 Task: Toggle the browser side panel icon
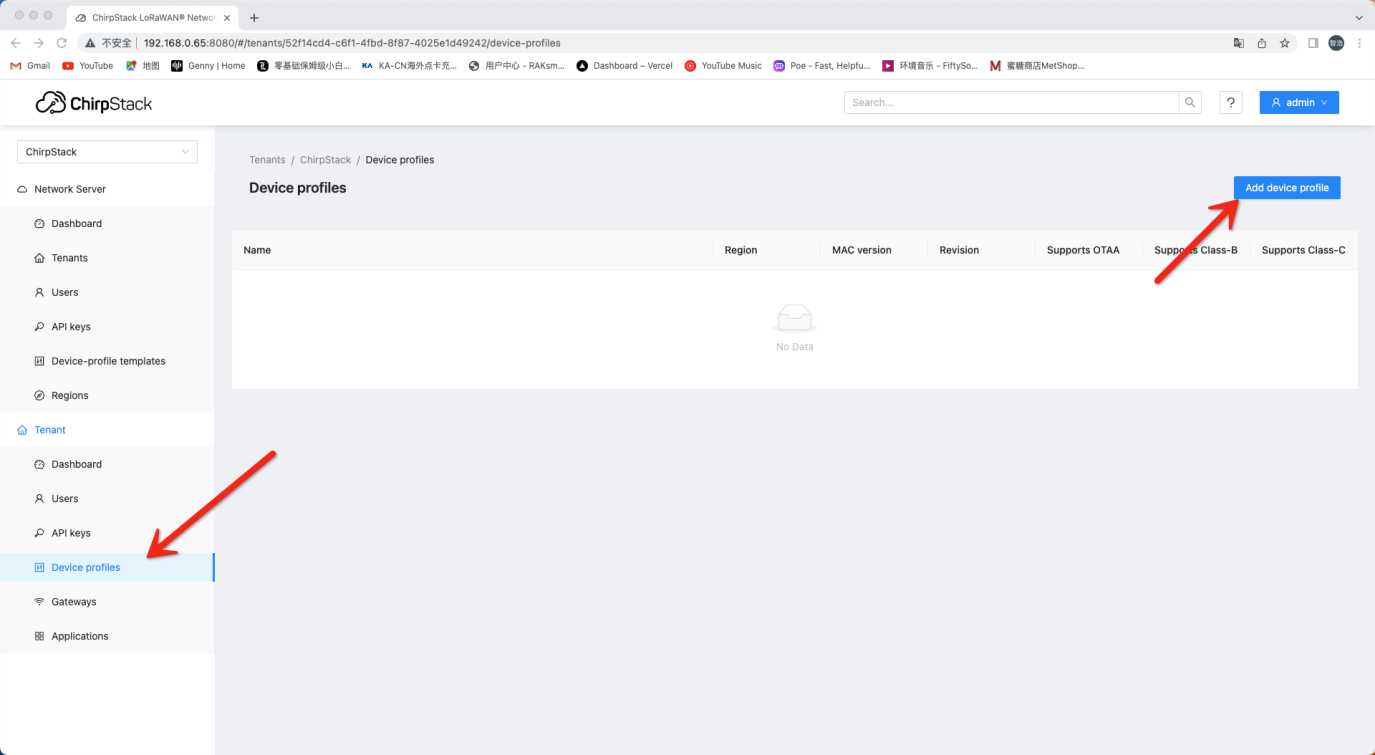tap(1313, 43)
